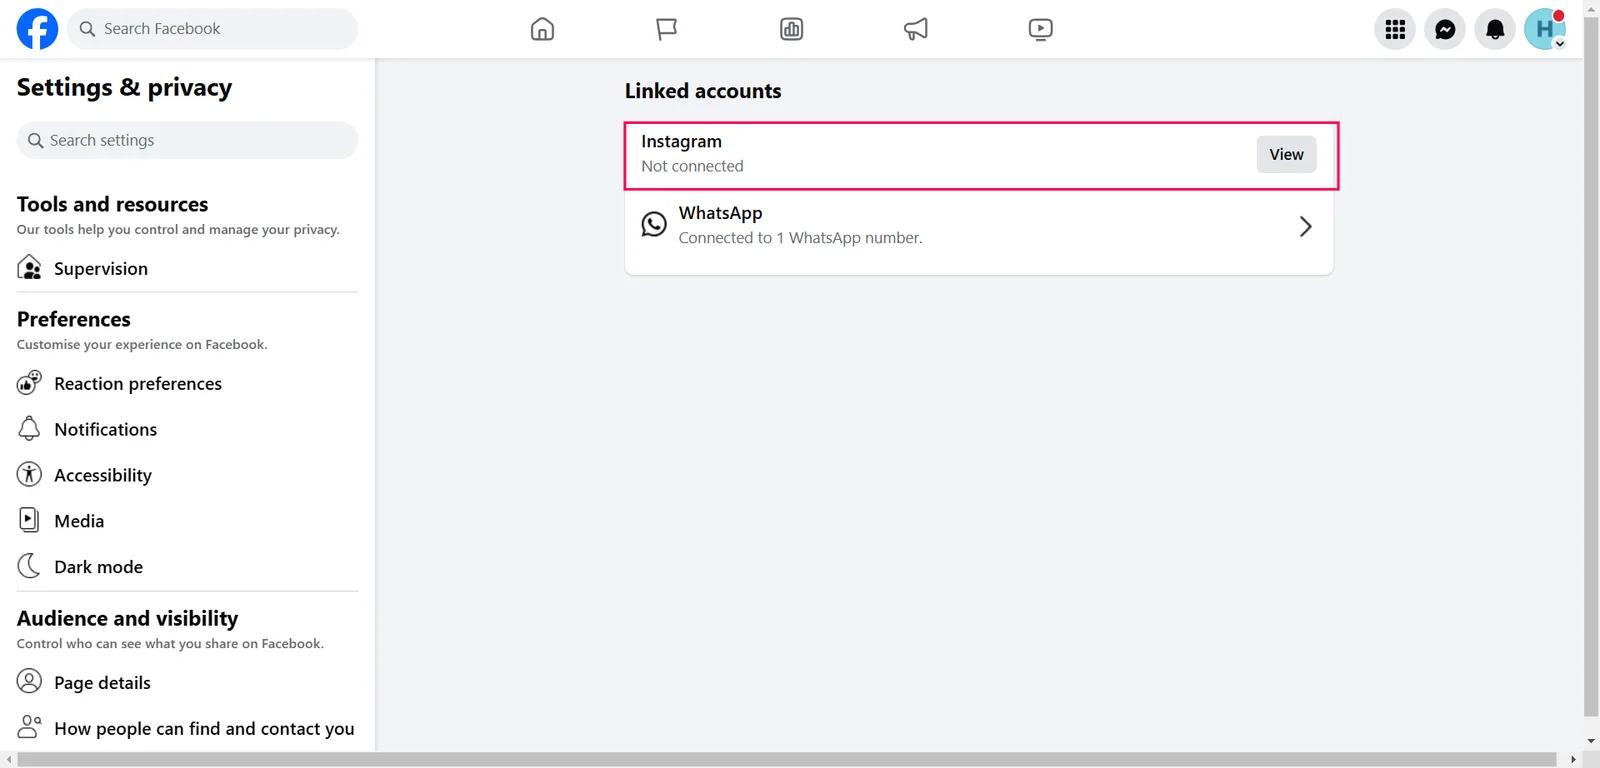
Task: Open Messenger chats icon
Action: [x=1445, y=29]
